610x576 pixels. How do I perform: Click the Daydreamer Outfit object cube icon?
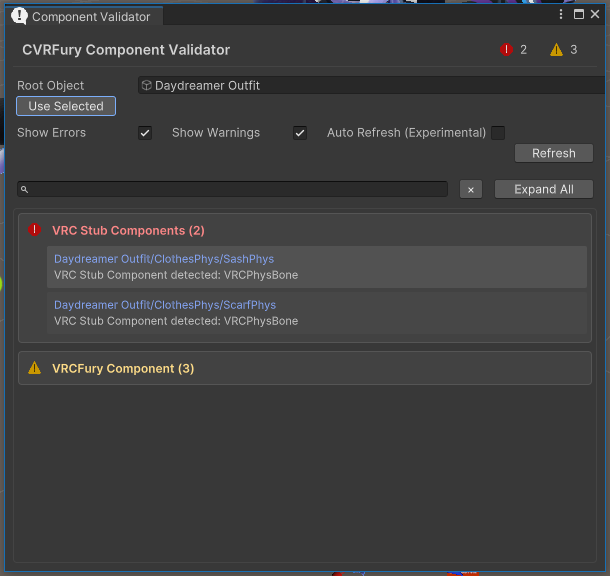[x=146, y=85]
